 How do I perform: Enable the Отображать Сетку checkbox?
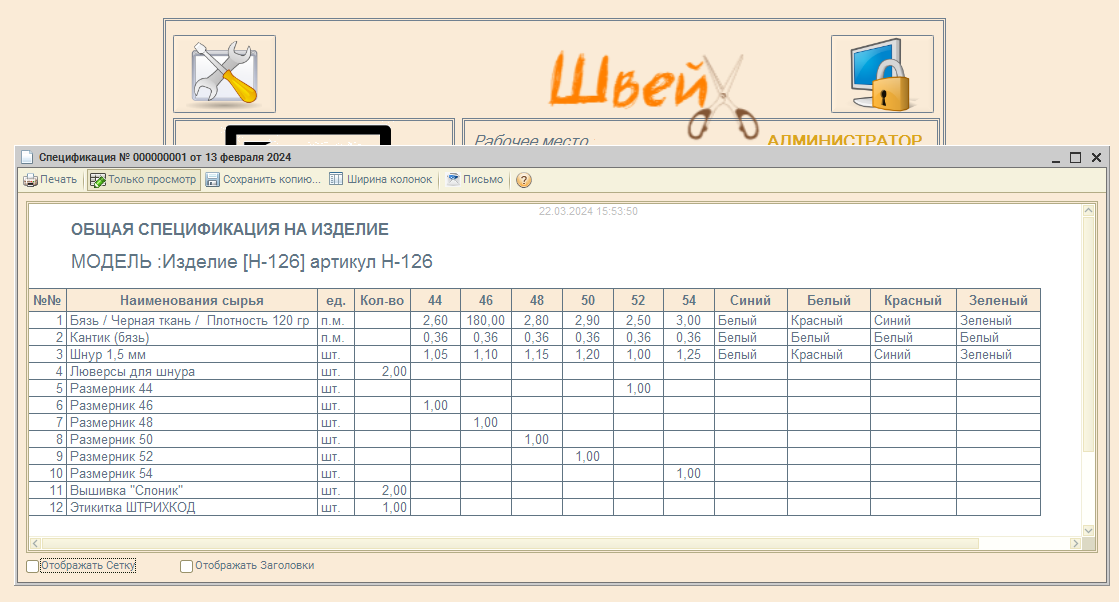coord(32,566)
